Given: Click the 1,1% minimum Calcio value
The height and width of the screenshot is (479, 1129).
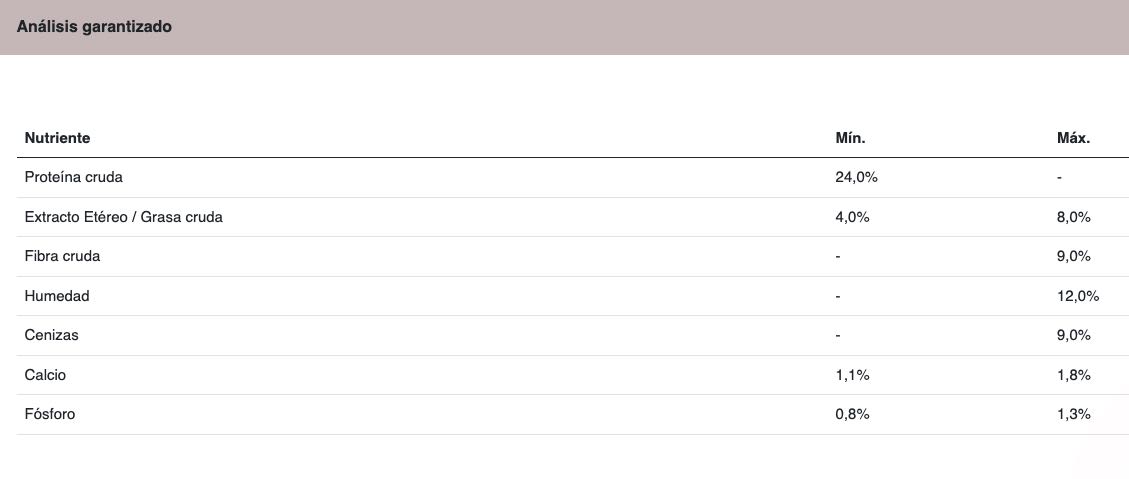Looking at the screenshot, I should [853, 375].
